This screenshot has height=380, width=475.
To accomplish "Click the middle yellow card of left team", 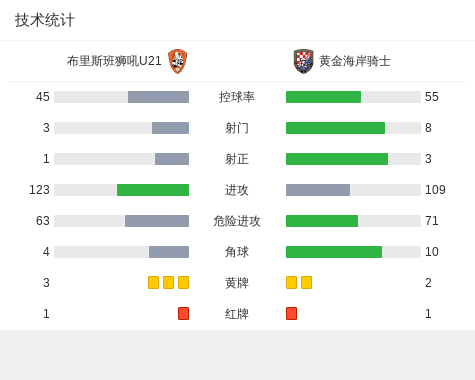I will point(168,283).
